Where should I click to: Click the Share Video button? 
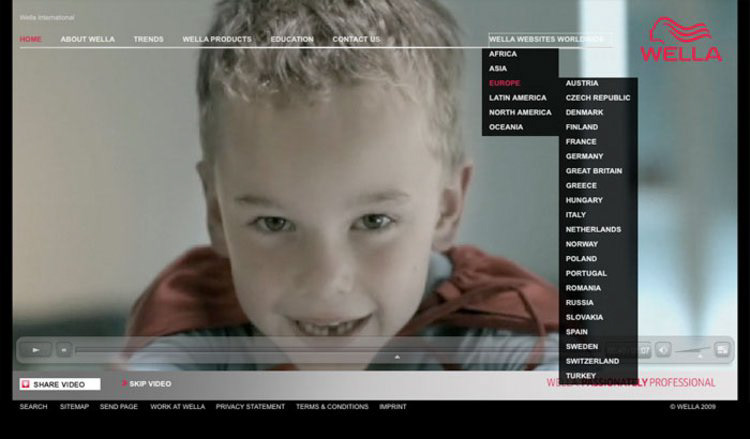click(x=60, y=384)
